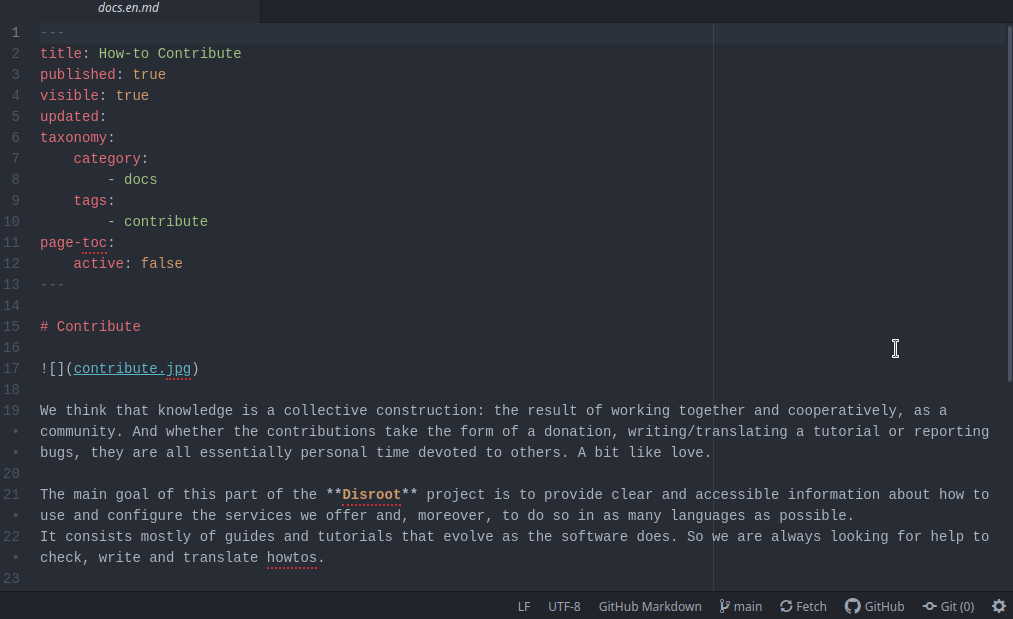The image size is (1013, 619).
Task: Click the 'false' value after active
Action: (161, 264)
